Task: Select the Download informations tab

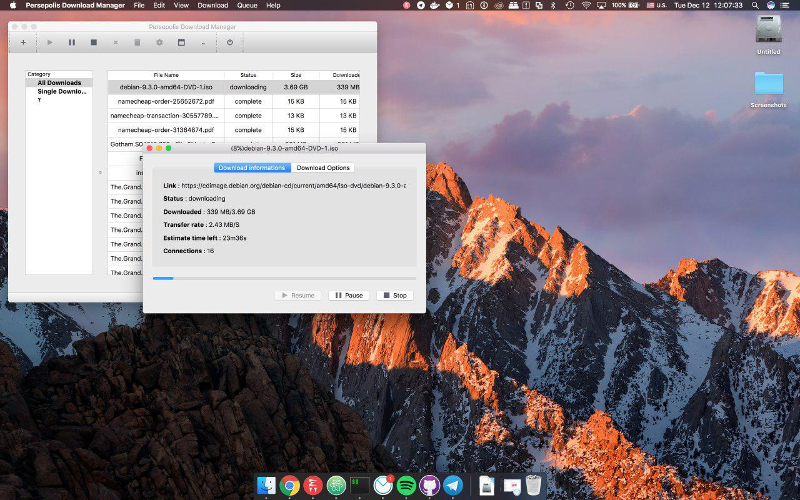Action: point(252,168)
